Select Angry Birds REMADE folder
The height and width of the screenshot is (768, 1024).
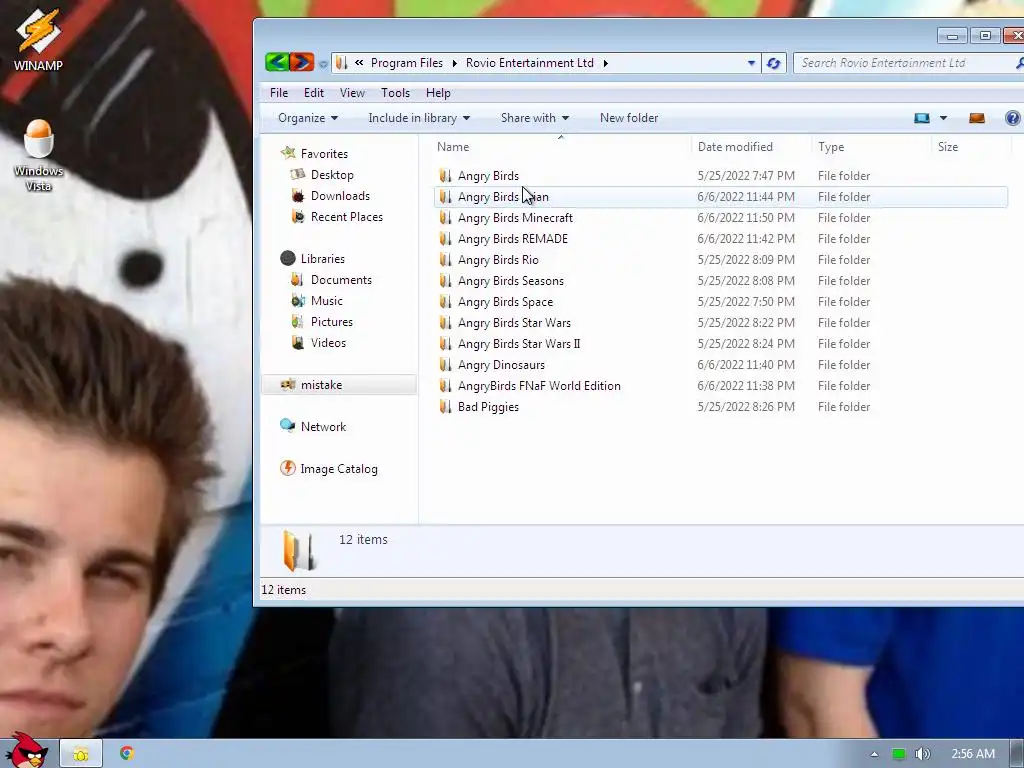(513, 239)
